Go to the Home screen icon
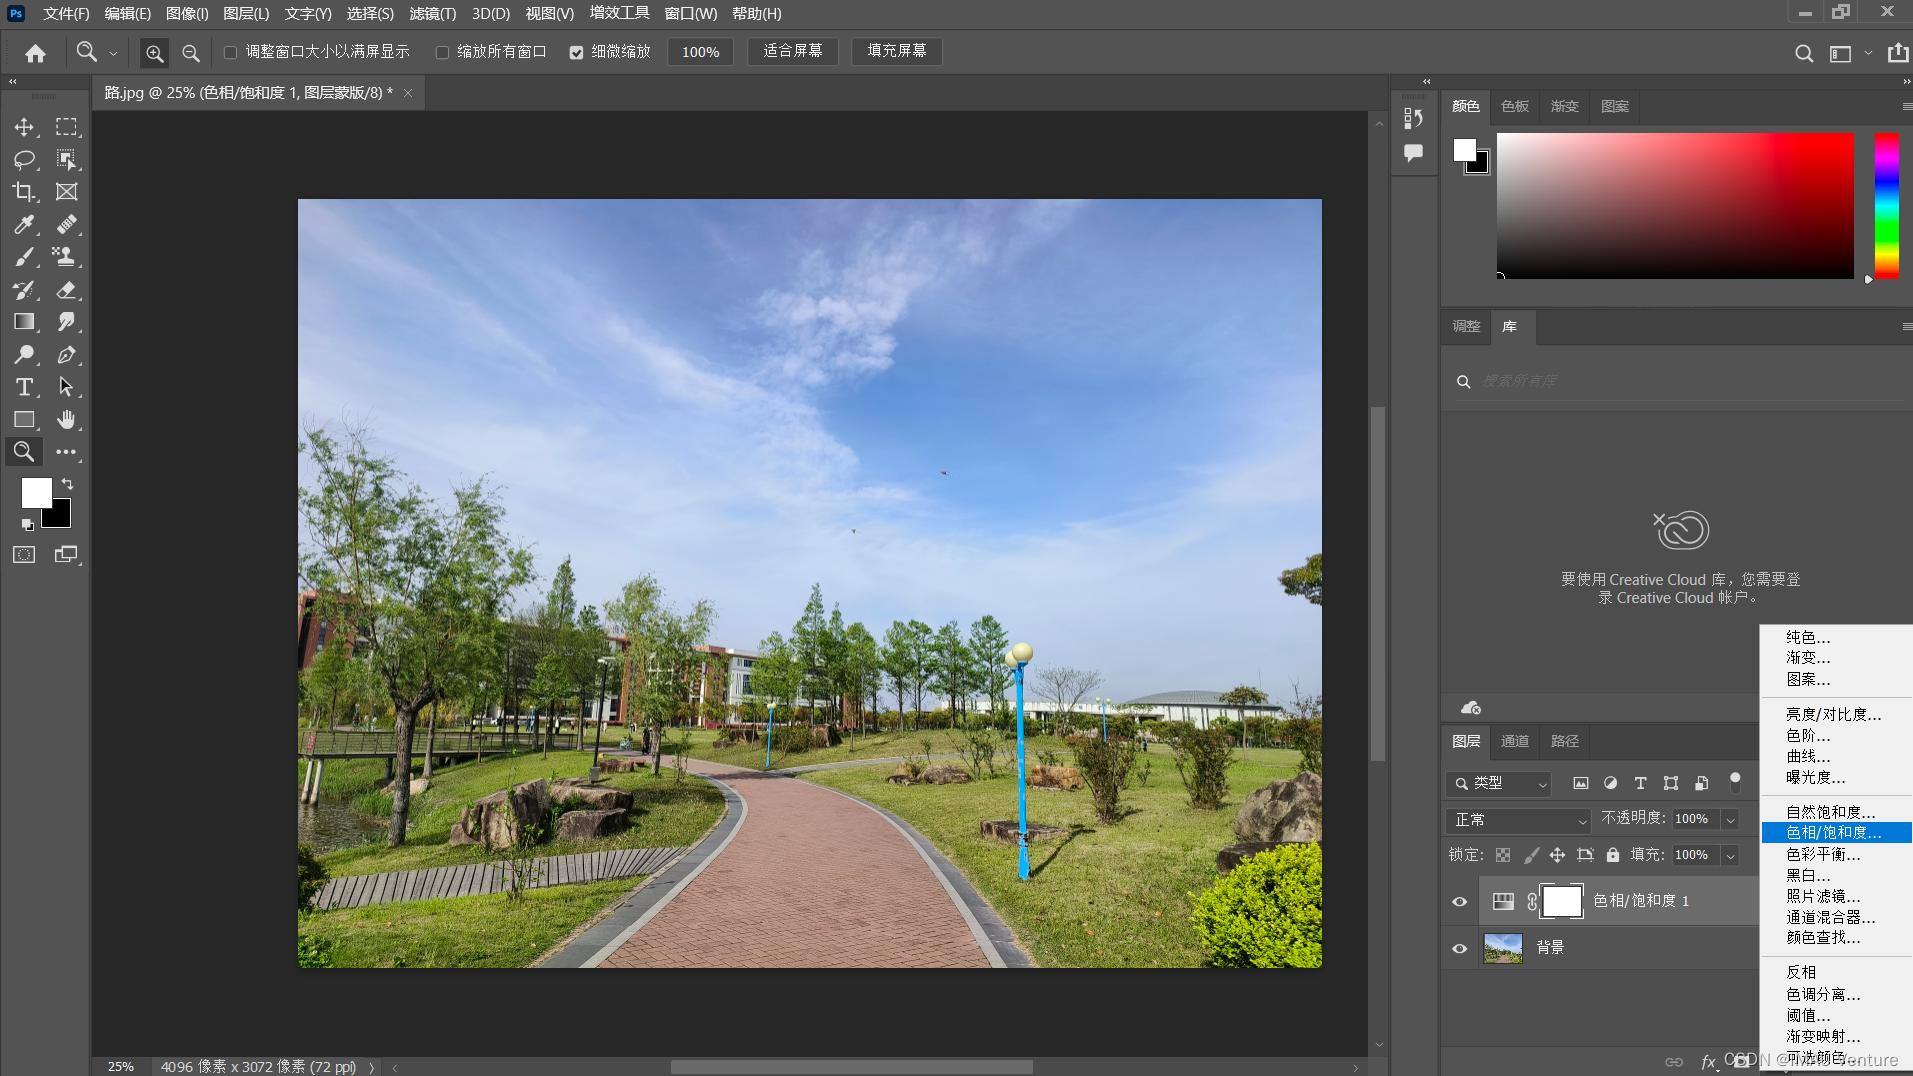The height and width of the screenshot is (1076, 1913). (35, 53)
